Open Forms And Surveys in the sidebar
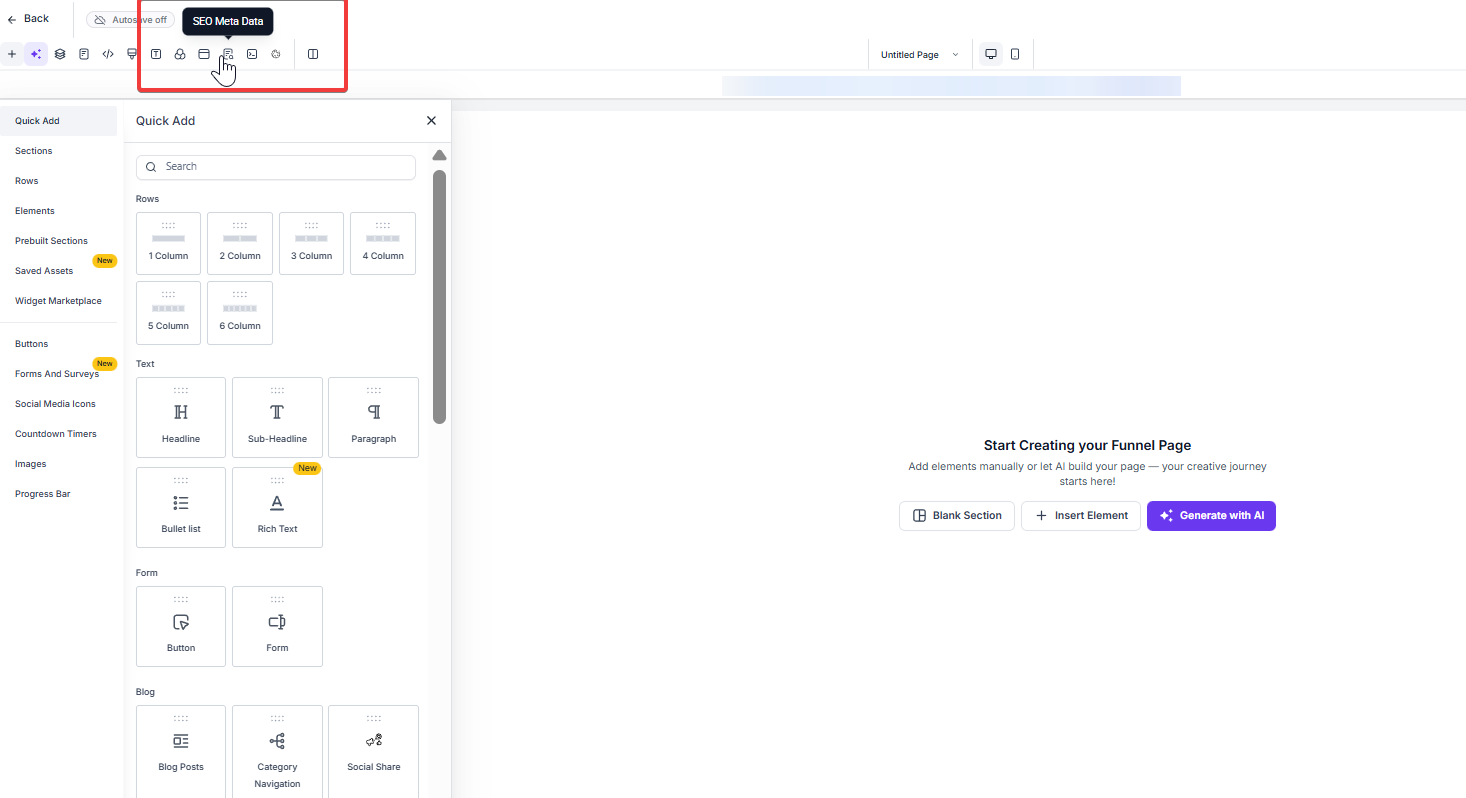The width and height of the screenshot is (1466, 798). pyautogui.click(x=59, y=374)
